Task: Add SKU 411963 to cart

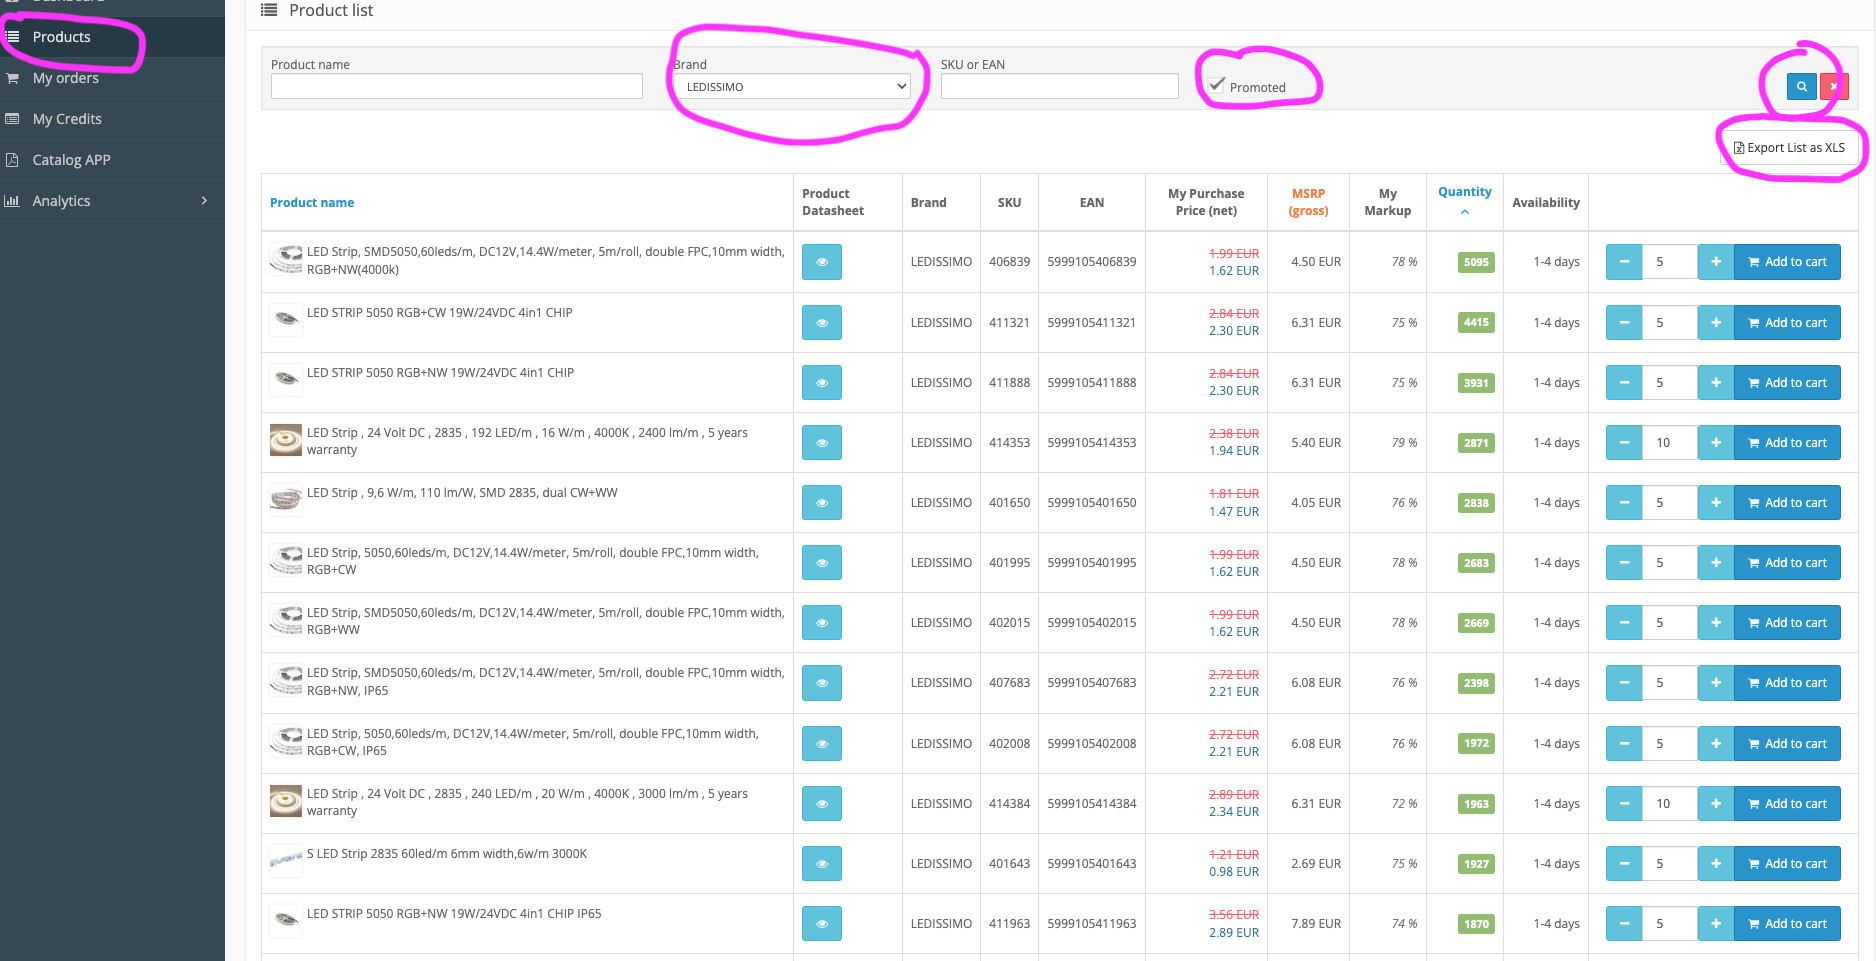Action: coord(1787,924)
